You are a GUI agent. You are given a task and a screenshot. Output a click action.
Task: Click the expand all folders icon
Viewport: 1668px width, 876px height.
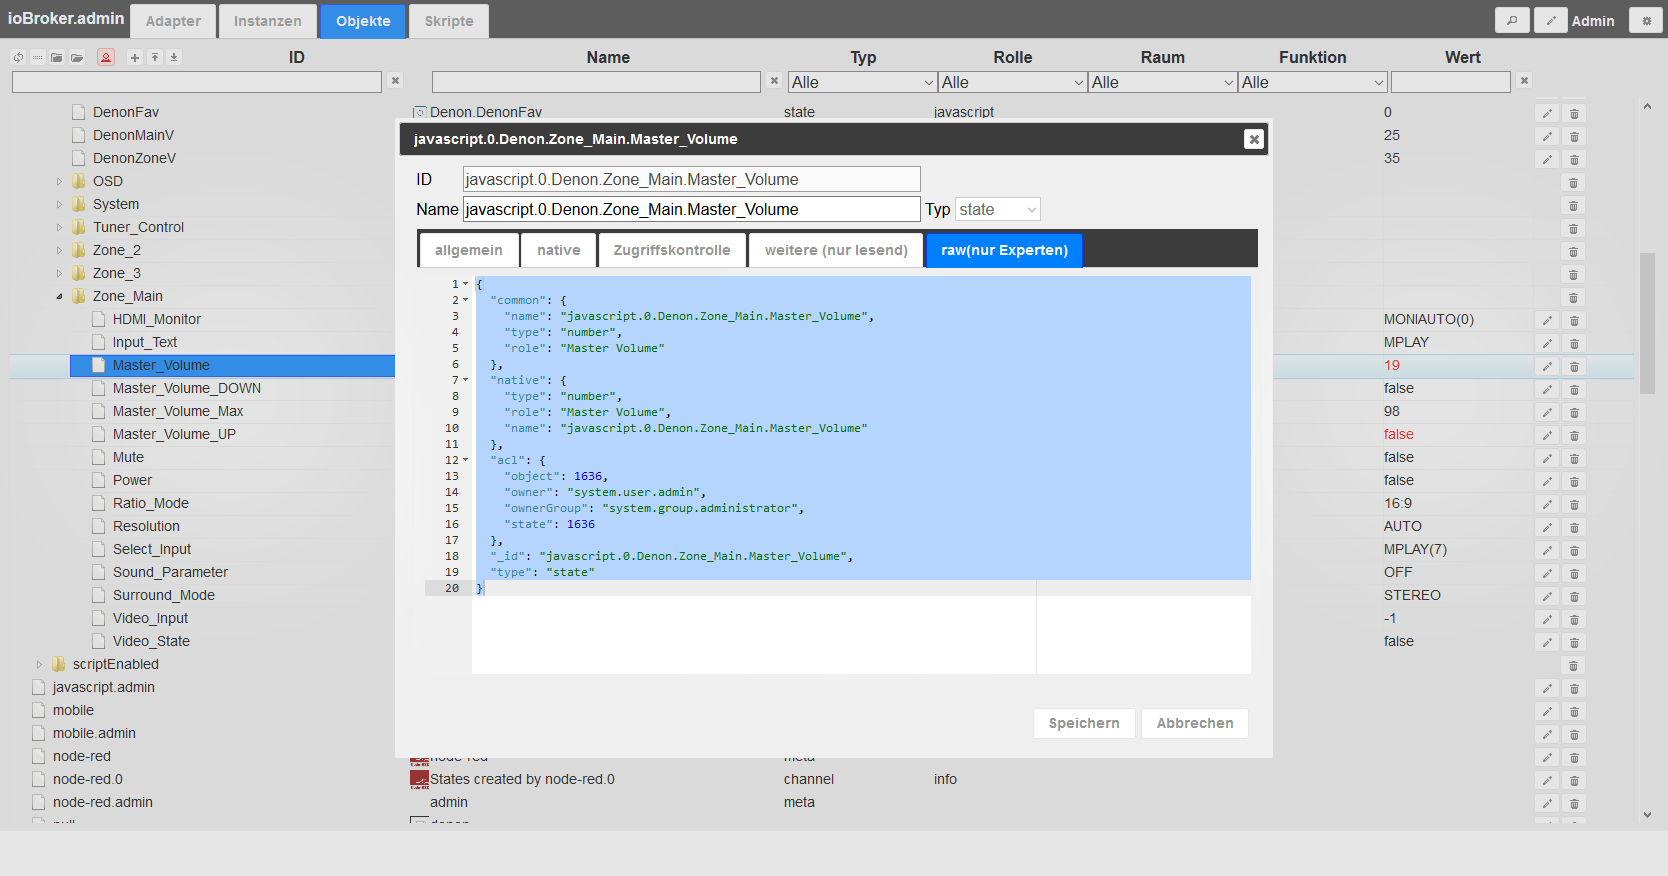77,57
